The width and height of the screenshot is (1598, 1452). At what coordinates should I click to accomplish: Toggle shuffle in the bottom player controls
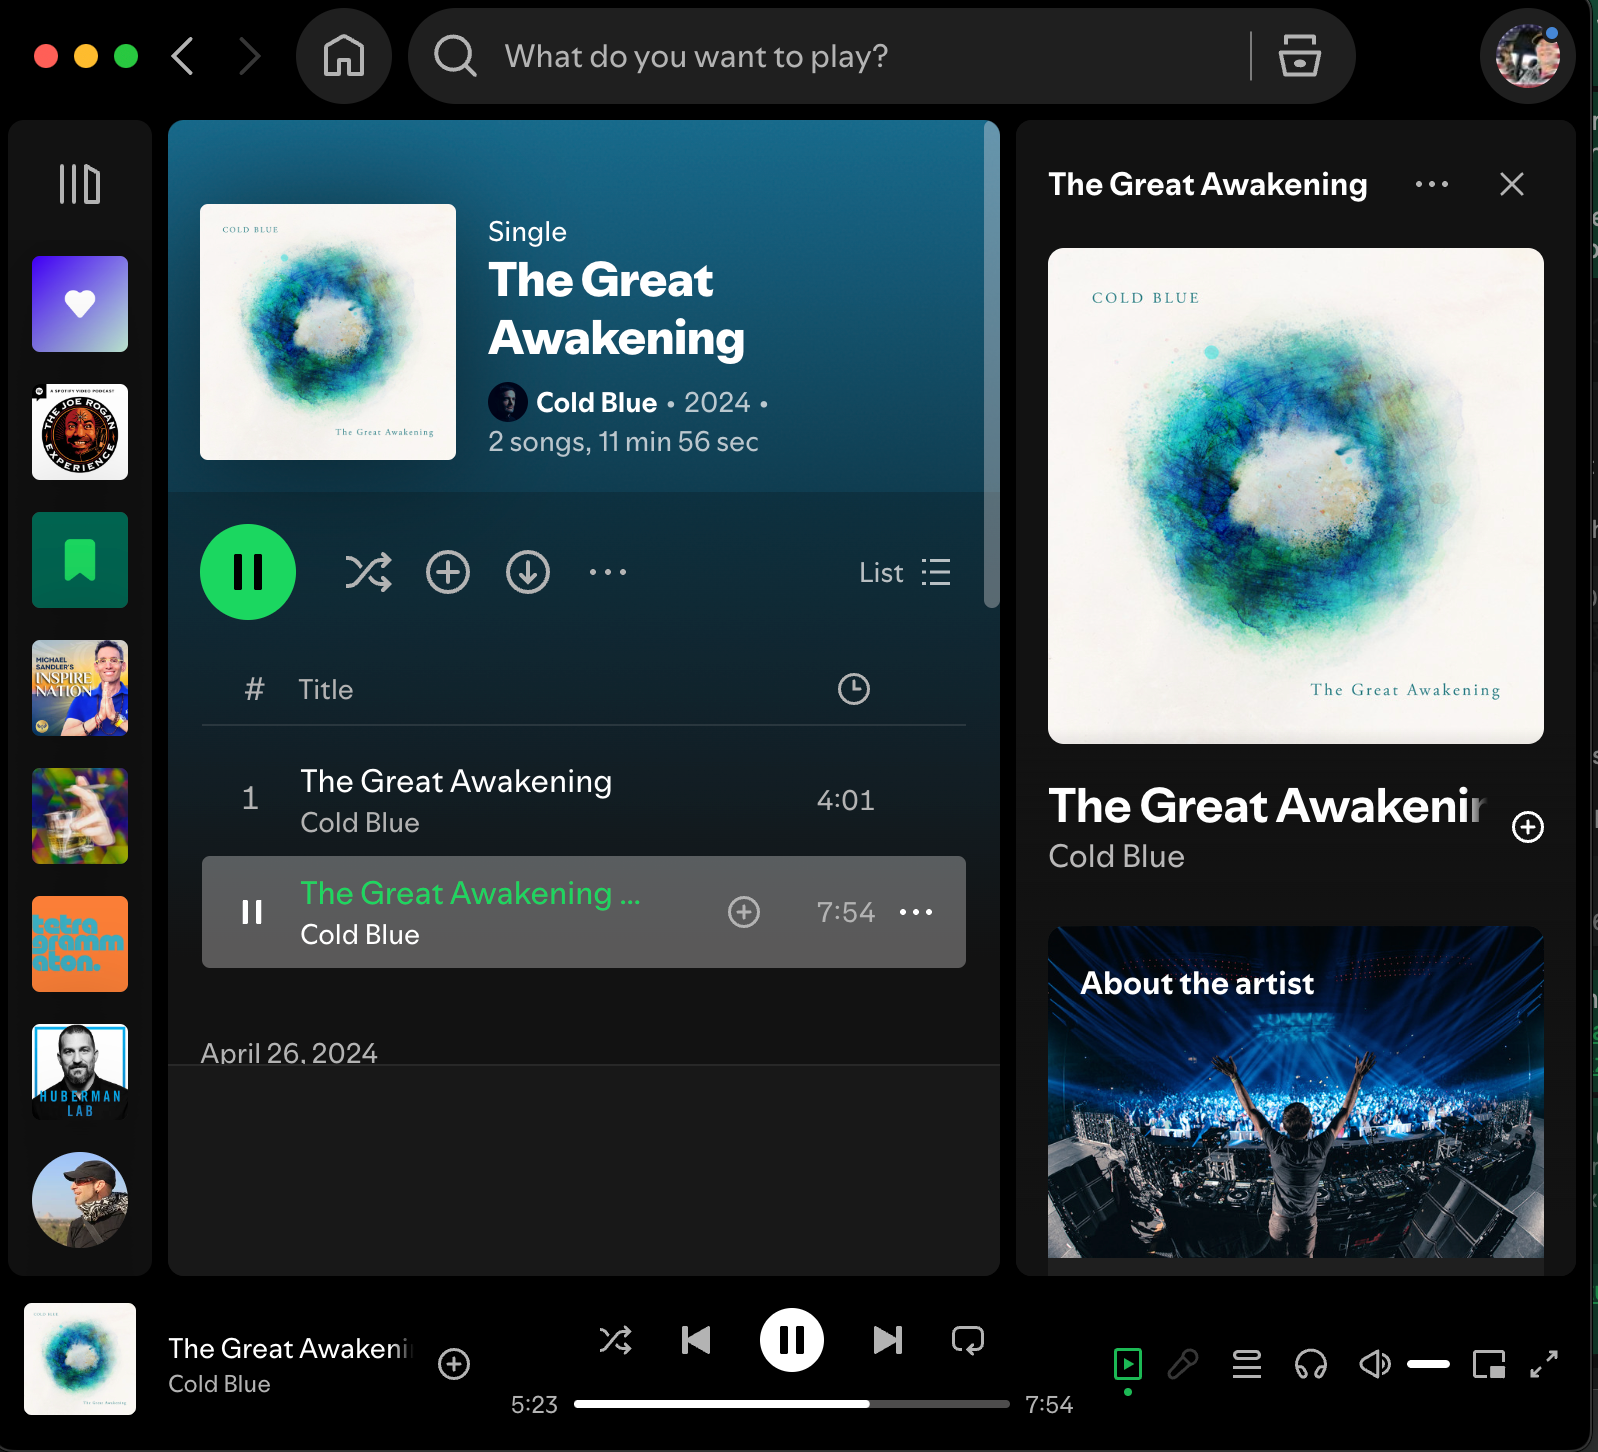(616, 1340)
